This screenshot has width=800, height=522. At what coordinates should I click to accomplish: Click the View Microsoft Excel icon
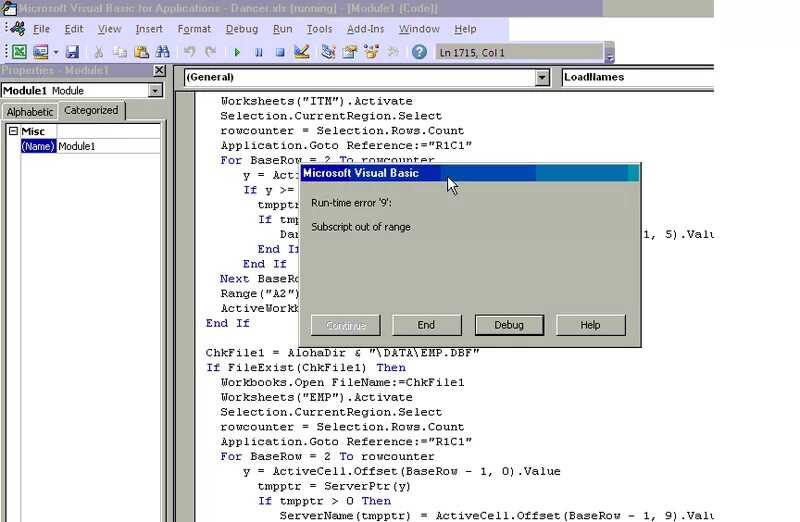point(19,52)
